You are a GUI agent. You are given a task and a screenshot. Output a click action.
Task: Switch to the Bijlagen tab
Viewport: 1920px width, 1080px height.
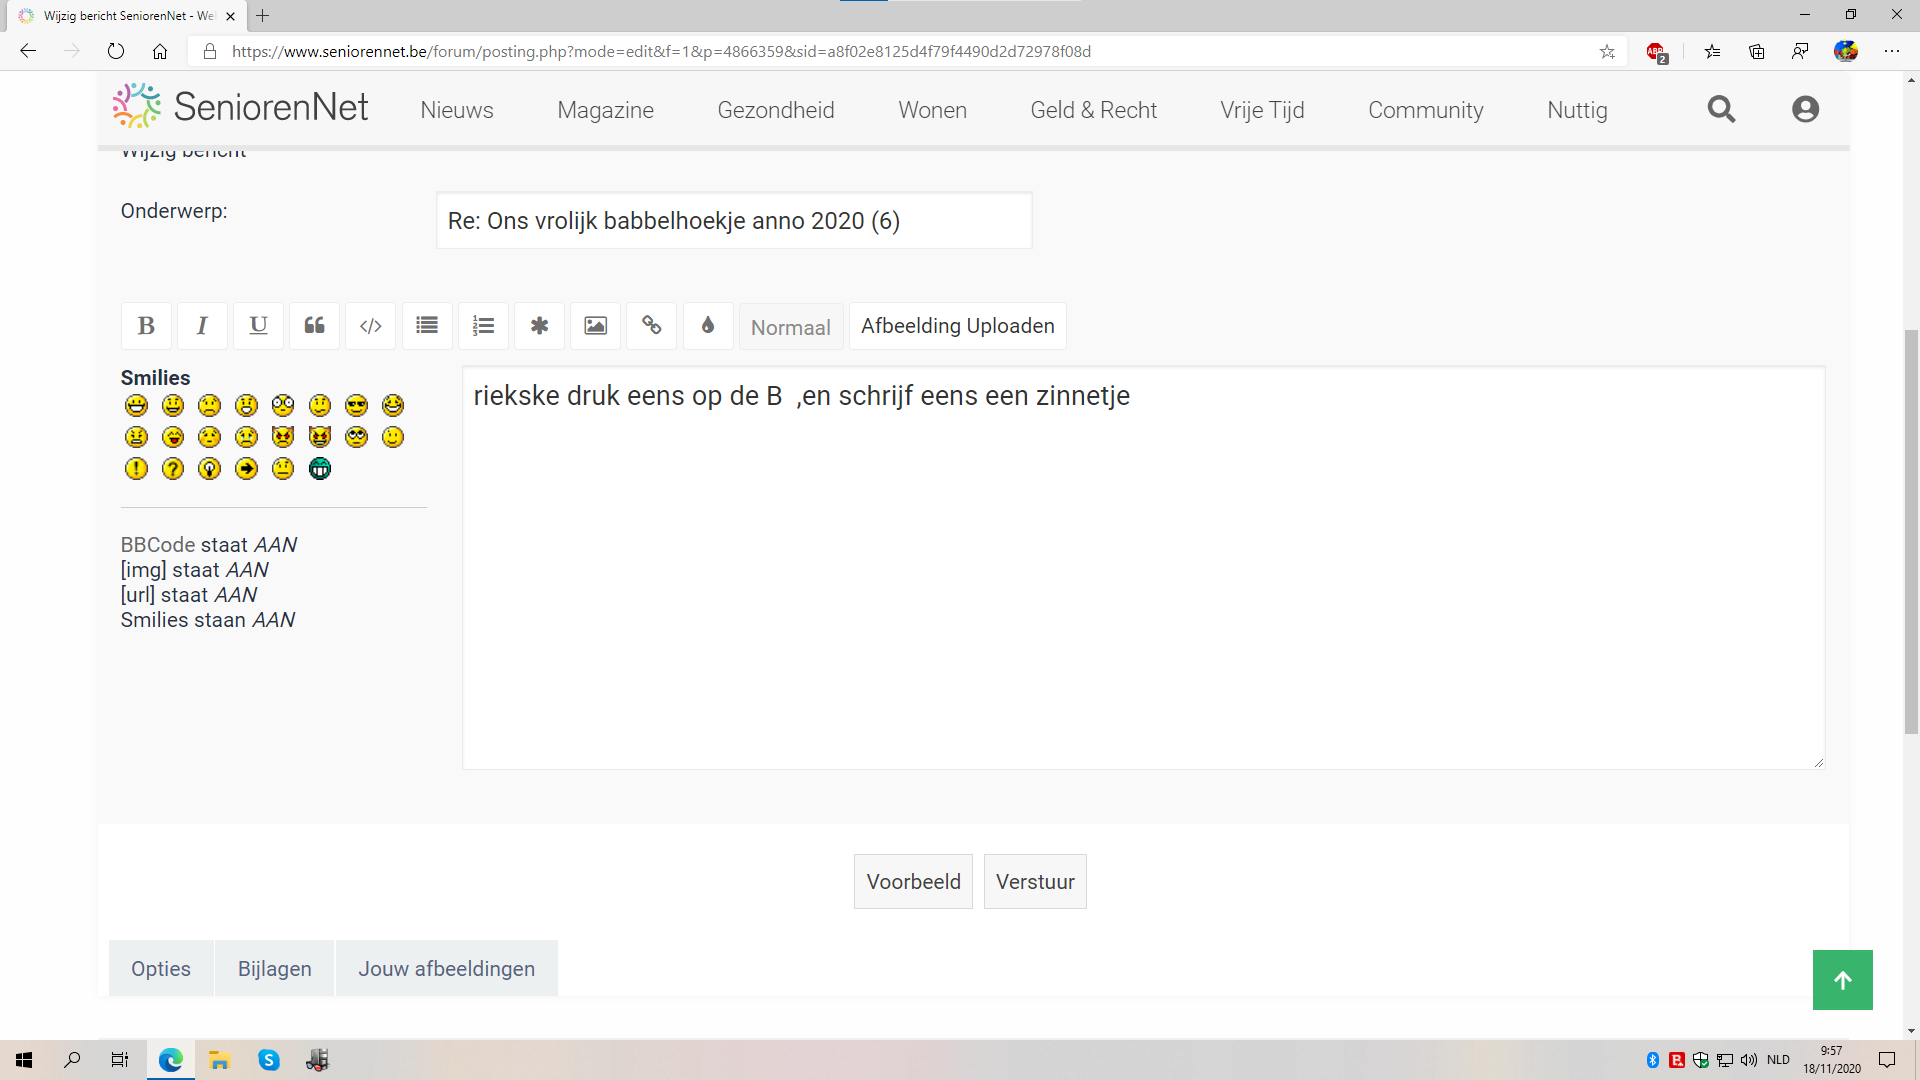pos(274,968)
